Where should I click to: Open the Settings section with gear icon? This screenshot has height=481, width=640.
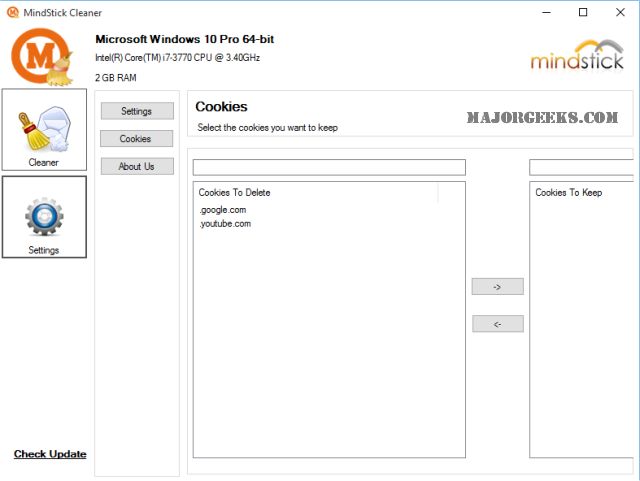(44, 217)
